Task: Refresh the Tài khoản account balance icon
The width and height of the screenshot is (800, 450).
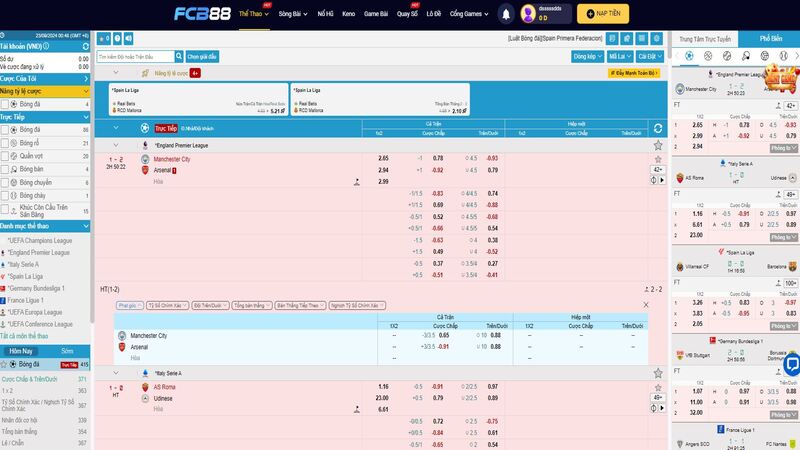Action: (86, 46)
